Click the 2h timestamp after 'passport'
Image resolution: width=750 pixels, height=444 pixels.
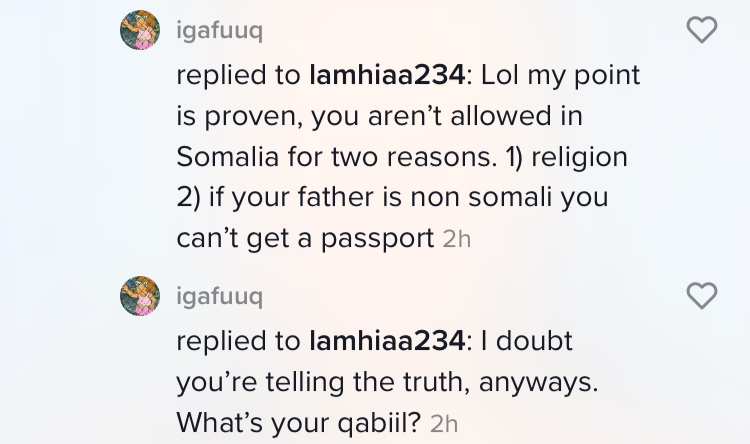[x=456, y=239]
